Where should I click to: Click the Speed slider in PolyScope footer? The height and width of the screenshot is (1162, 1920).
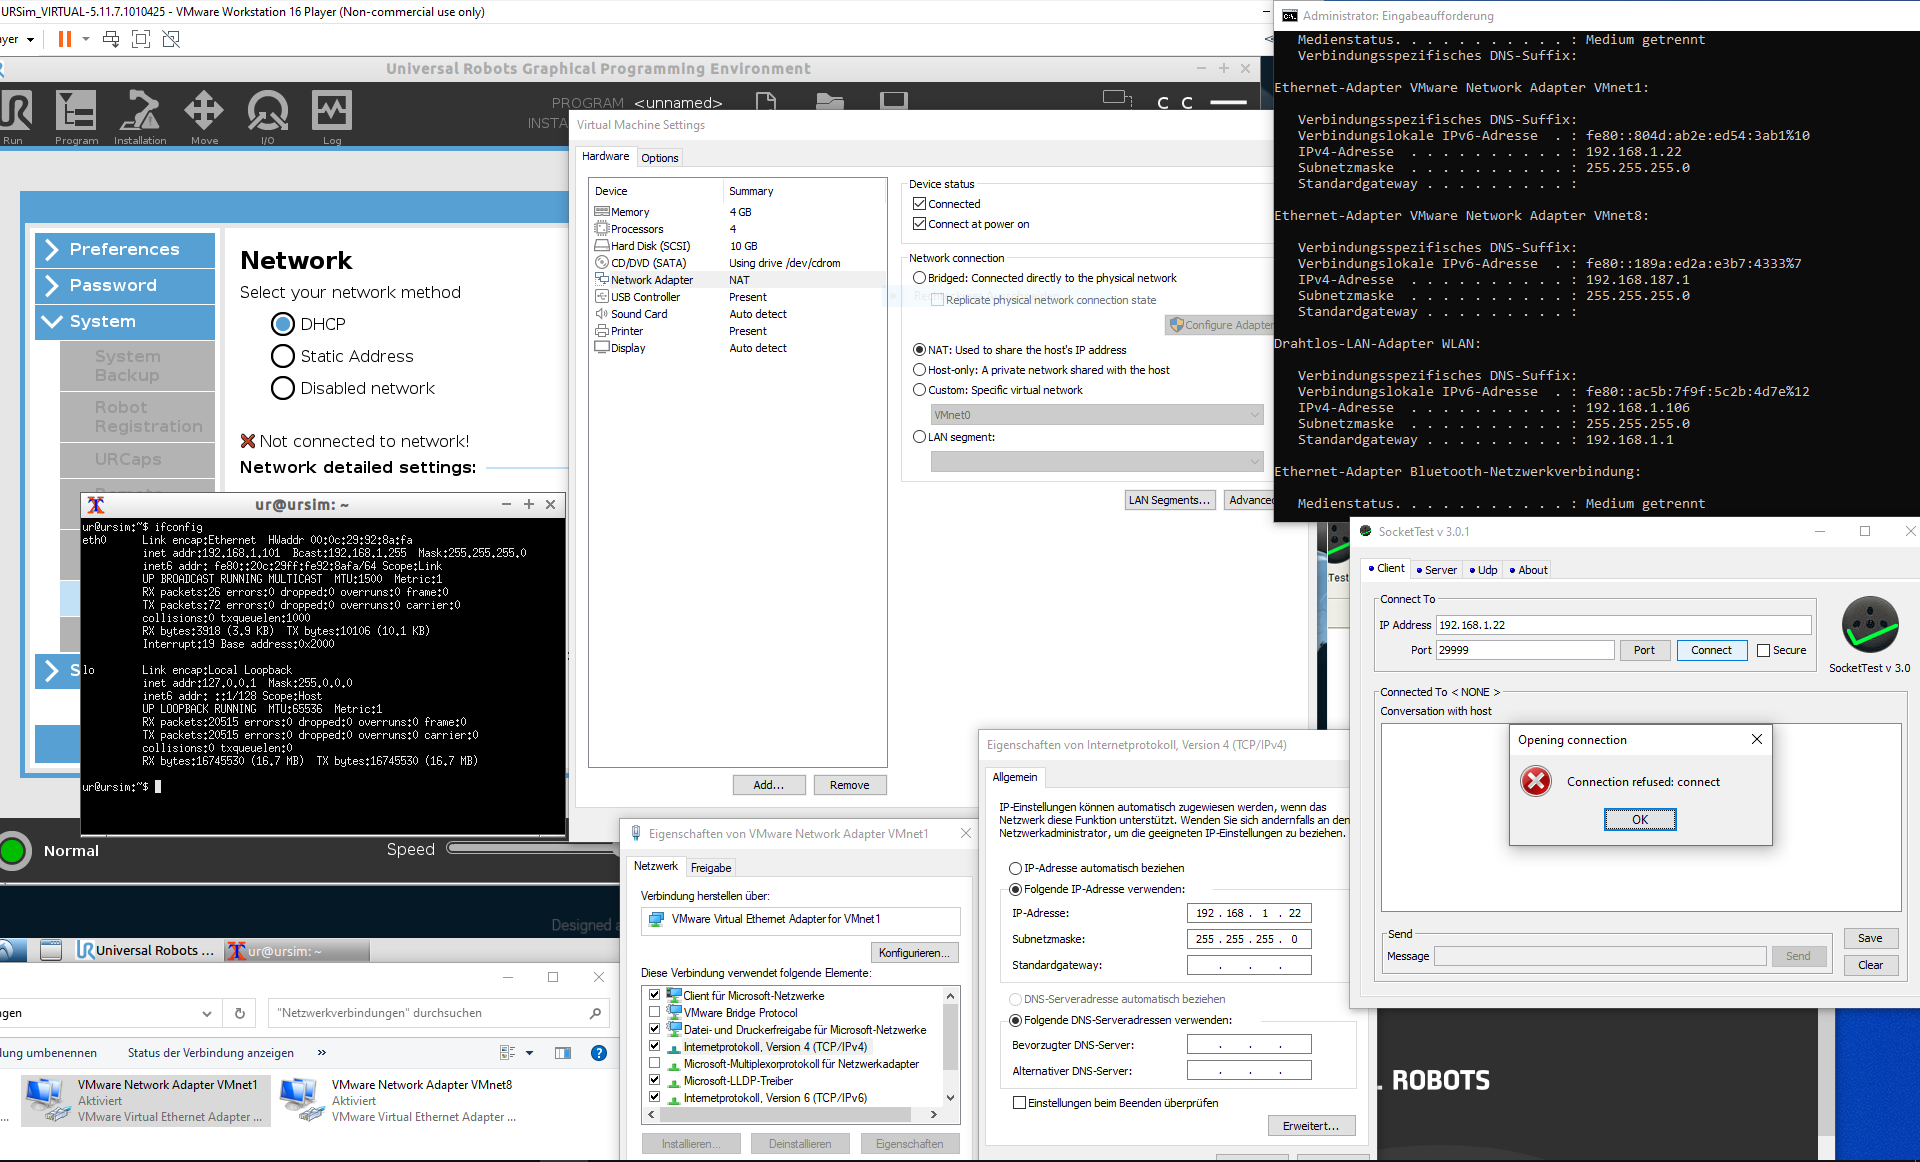[532, 848]
